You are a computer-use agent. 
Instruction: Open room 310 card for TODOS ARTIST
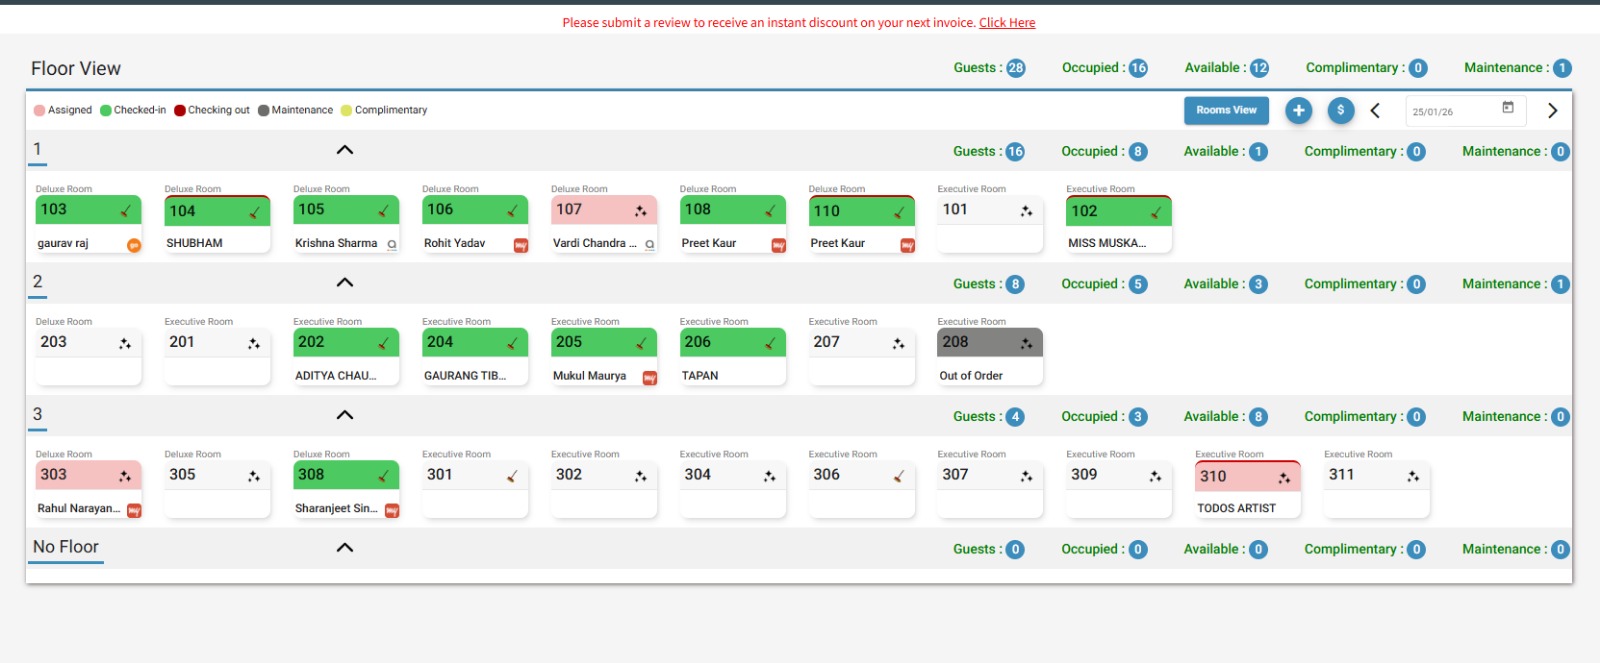(x=1247, y=489)
